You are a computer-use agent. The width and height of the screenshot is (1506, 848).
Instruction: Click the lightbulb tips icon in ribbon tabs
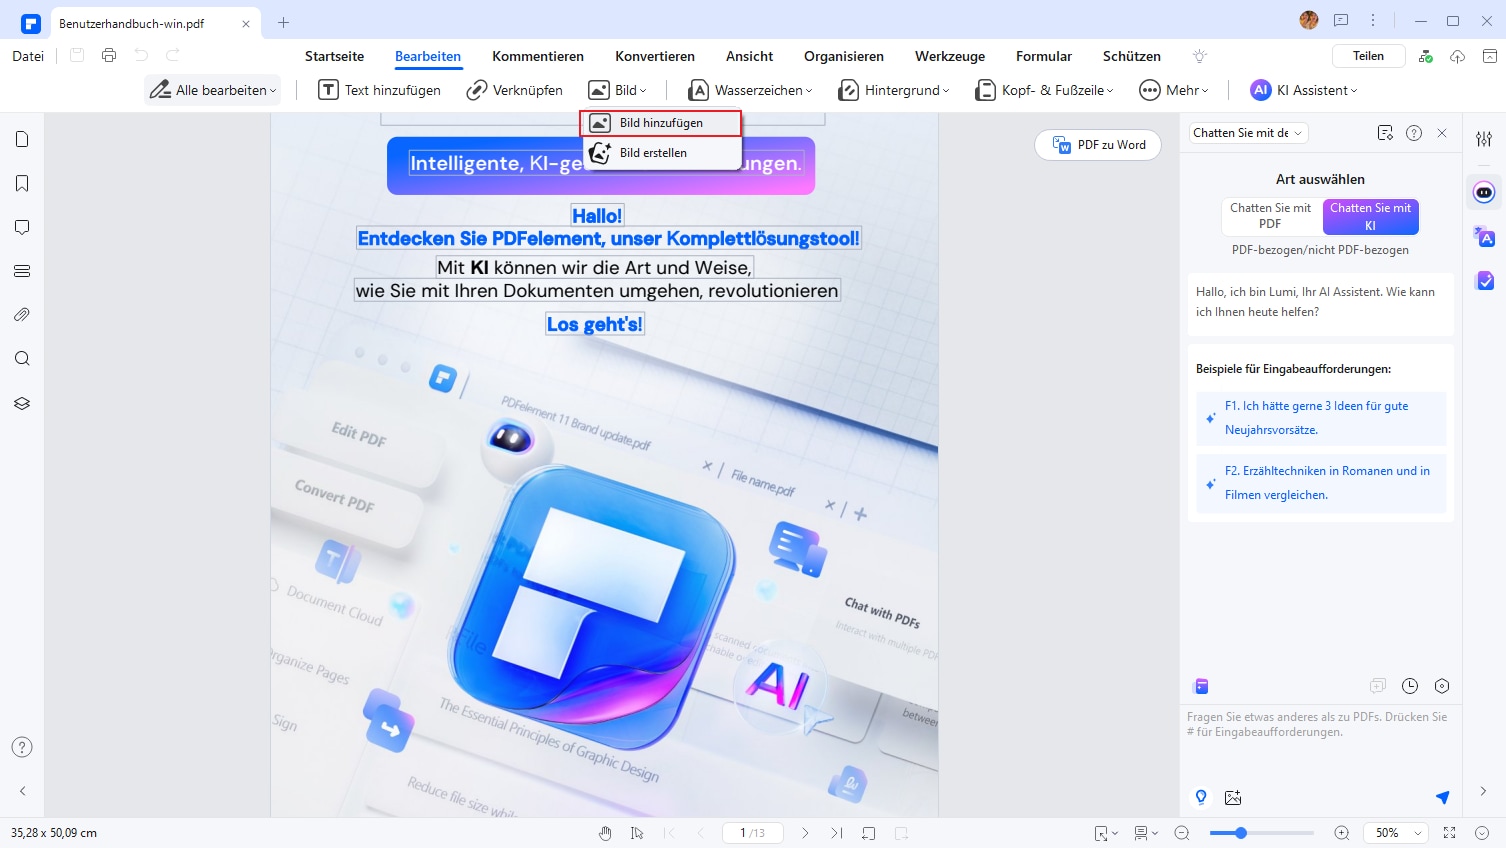click(1200, 56)
